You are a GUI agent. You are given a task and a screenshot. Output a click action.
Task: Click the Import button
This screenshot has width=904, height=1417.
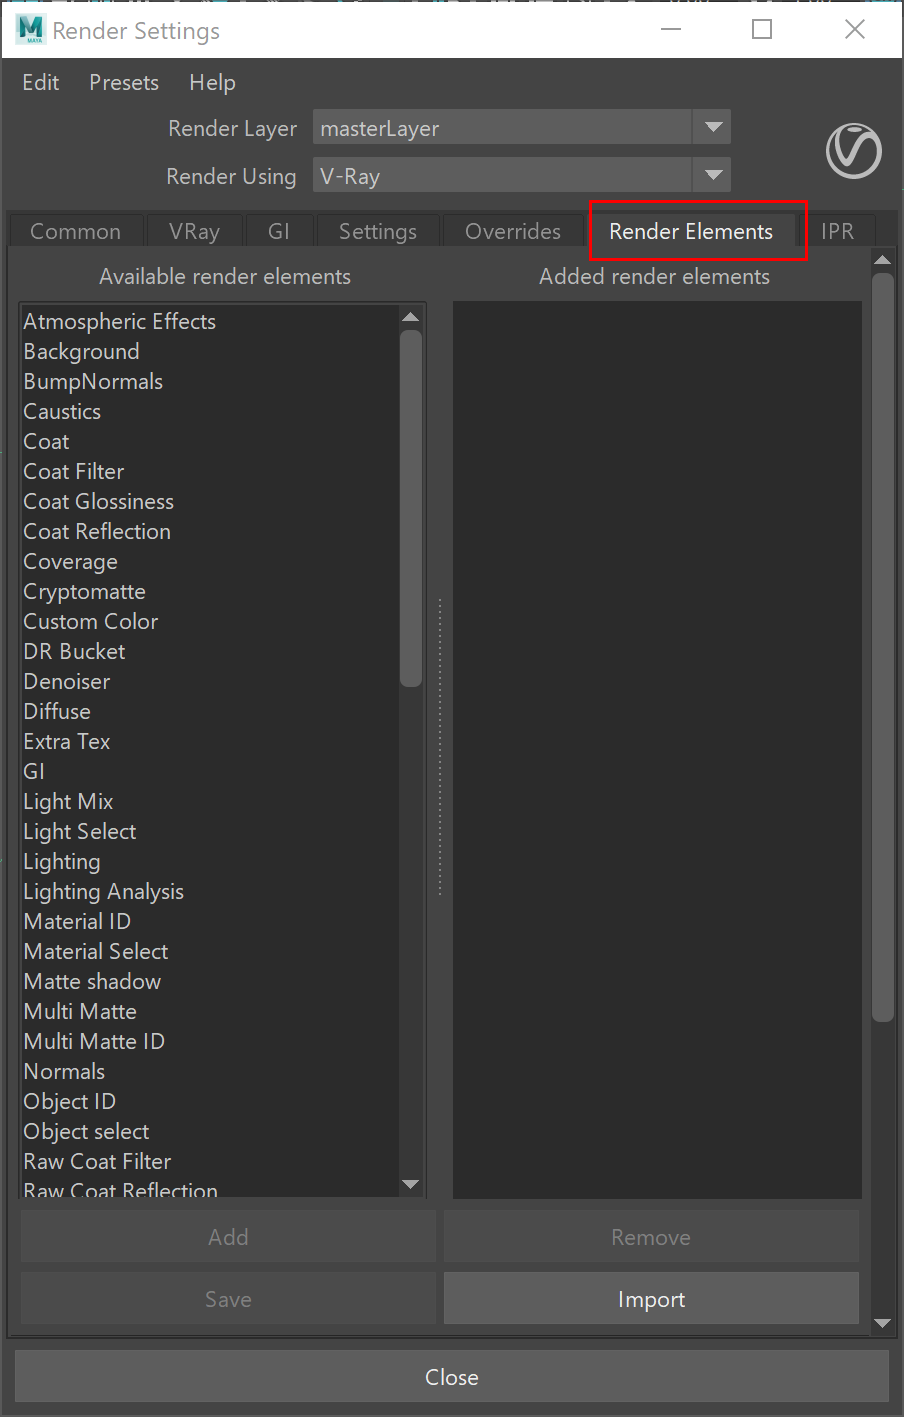(x=651, y=1299)
